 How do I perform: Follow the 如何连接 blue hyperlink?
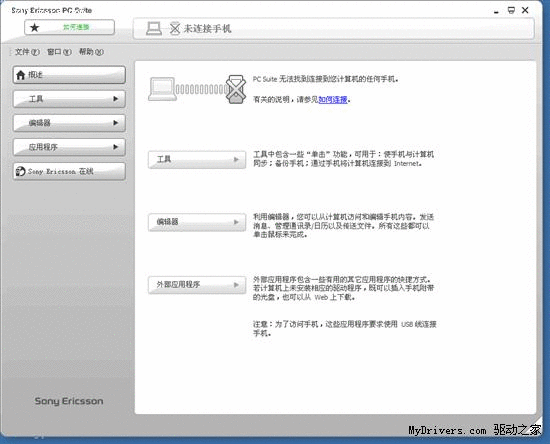333,100
